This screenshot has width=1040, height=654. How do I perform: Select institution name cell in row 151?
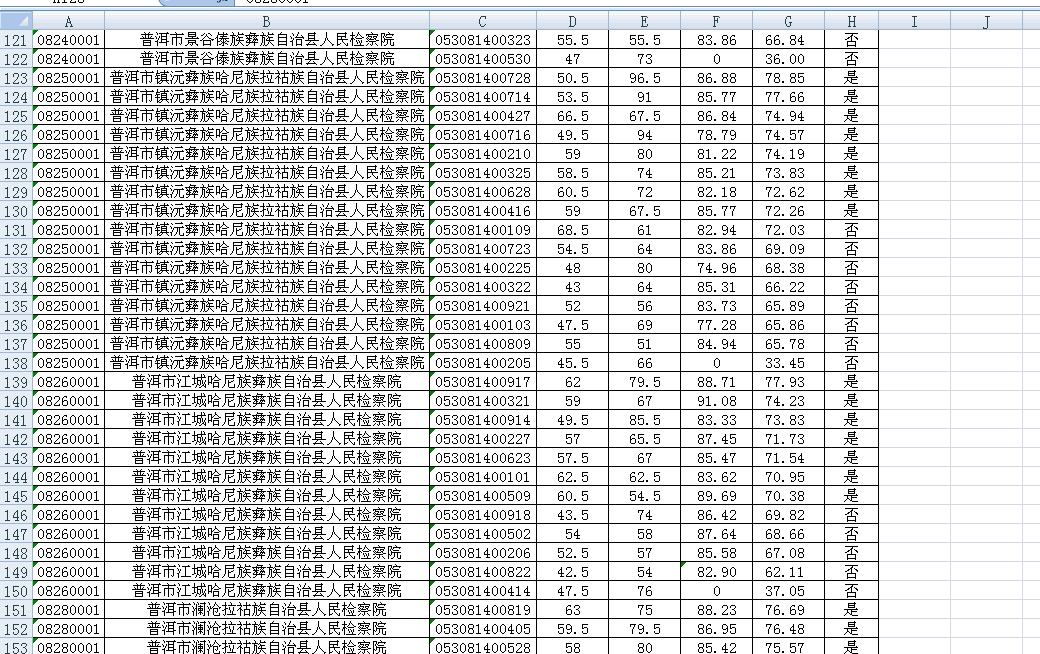[266, 610]
